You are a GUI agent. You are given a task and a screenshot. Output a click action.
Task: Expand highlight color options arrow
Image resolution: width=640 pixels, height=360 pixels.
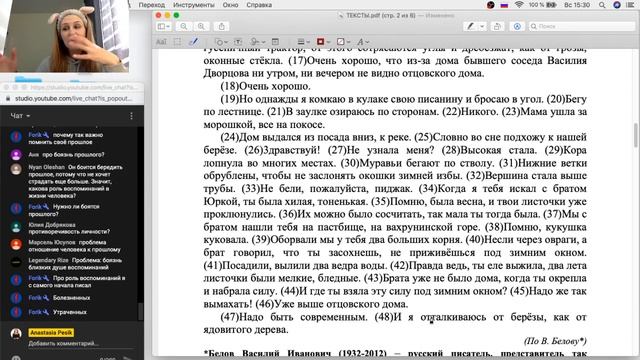(482, 27)
